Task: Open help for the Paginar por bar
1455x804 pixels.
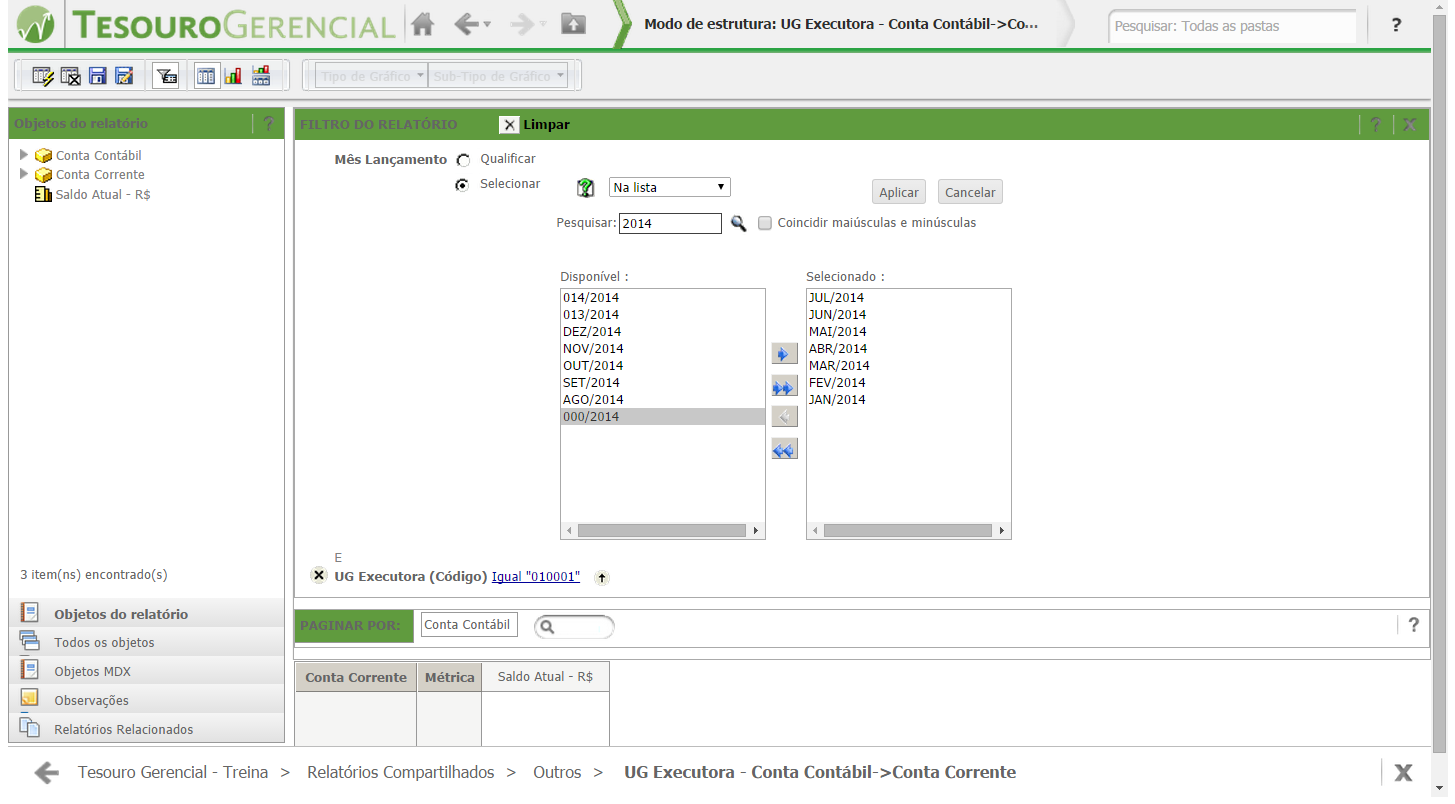Action: click(x=1413, y=624)
